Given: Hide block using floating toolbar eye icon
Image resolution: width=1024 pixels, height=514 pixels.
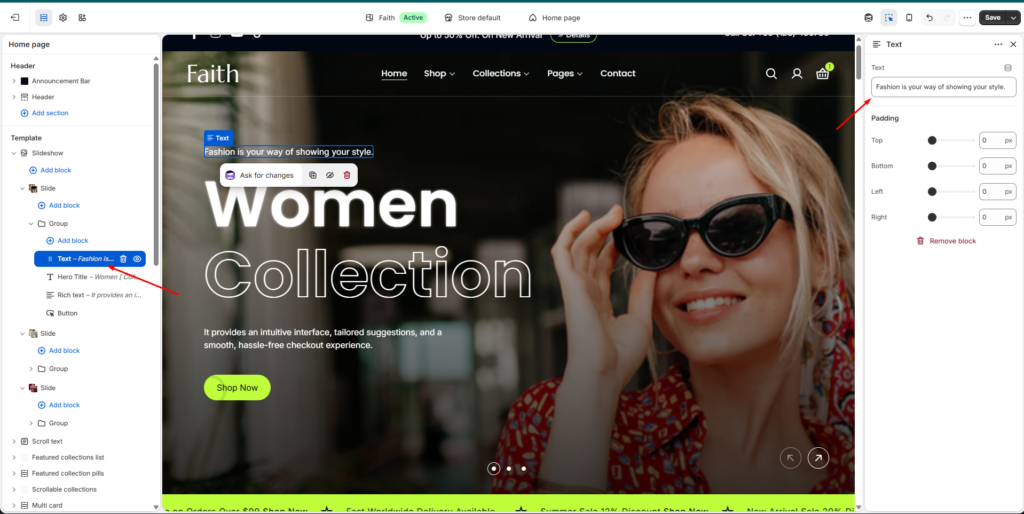Looking at the screenshot, I should point(330,175).
